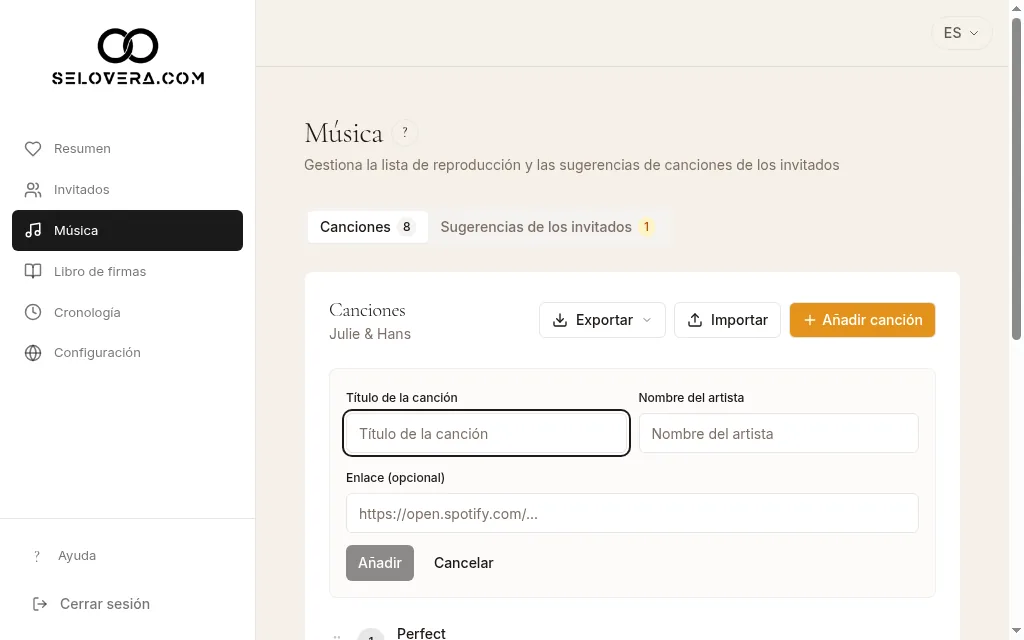The image size is (1024, 640).
Task: Click the globe icon beside Configuración
Action: (x=33, y=353)
